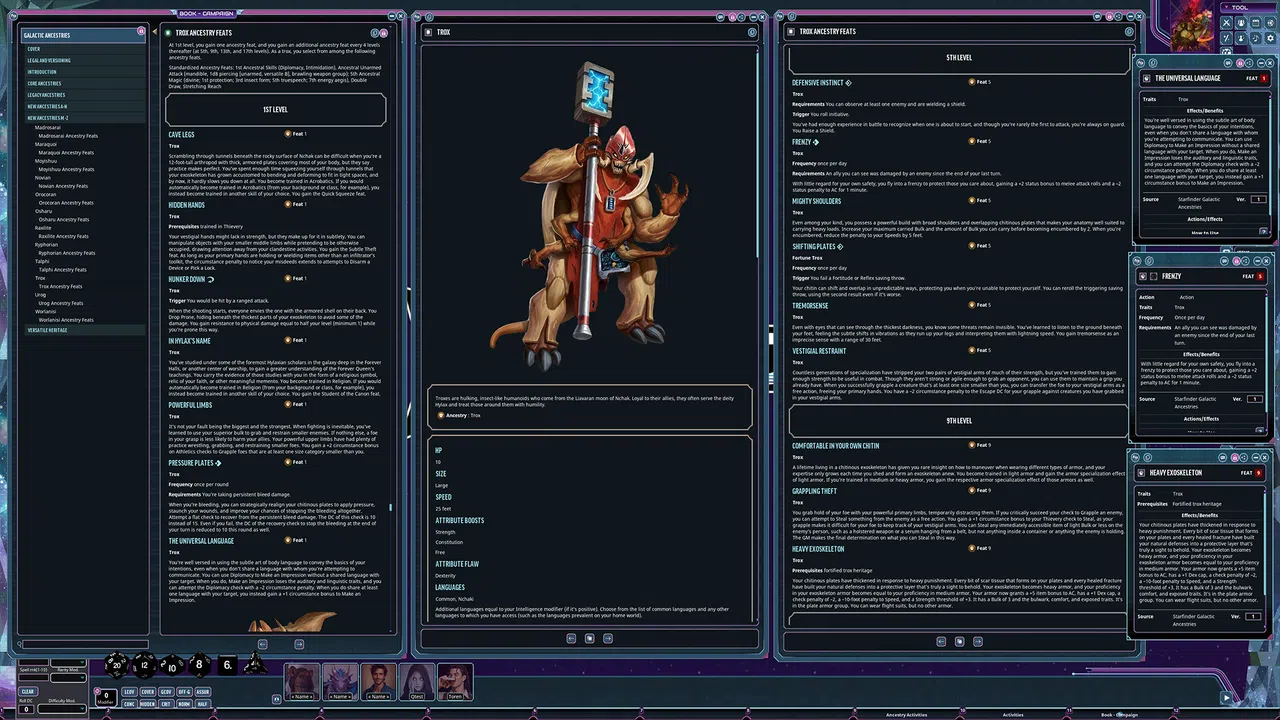Open the Difficulty Mod dropdown

pos(62,709)
